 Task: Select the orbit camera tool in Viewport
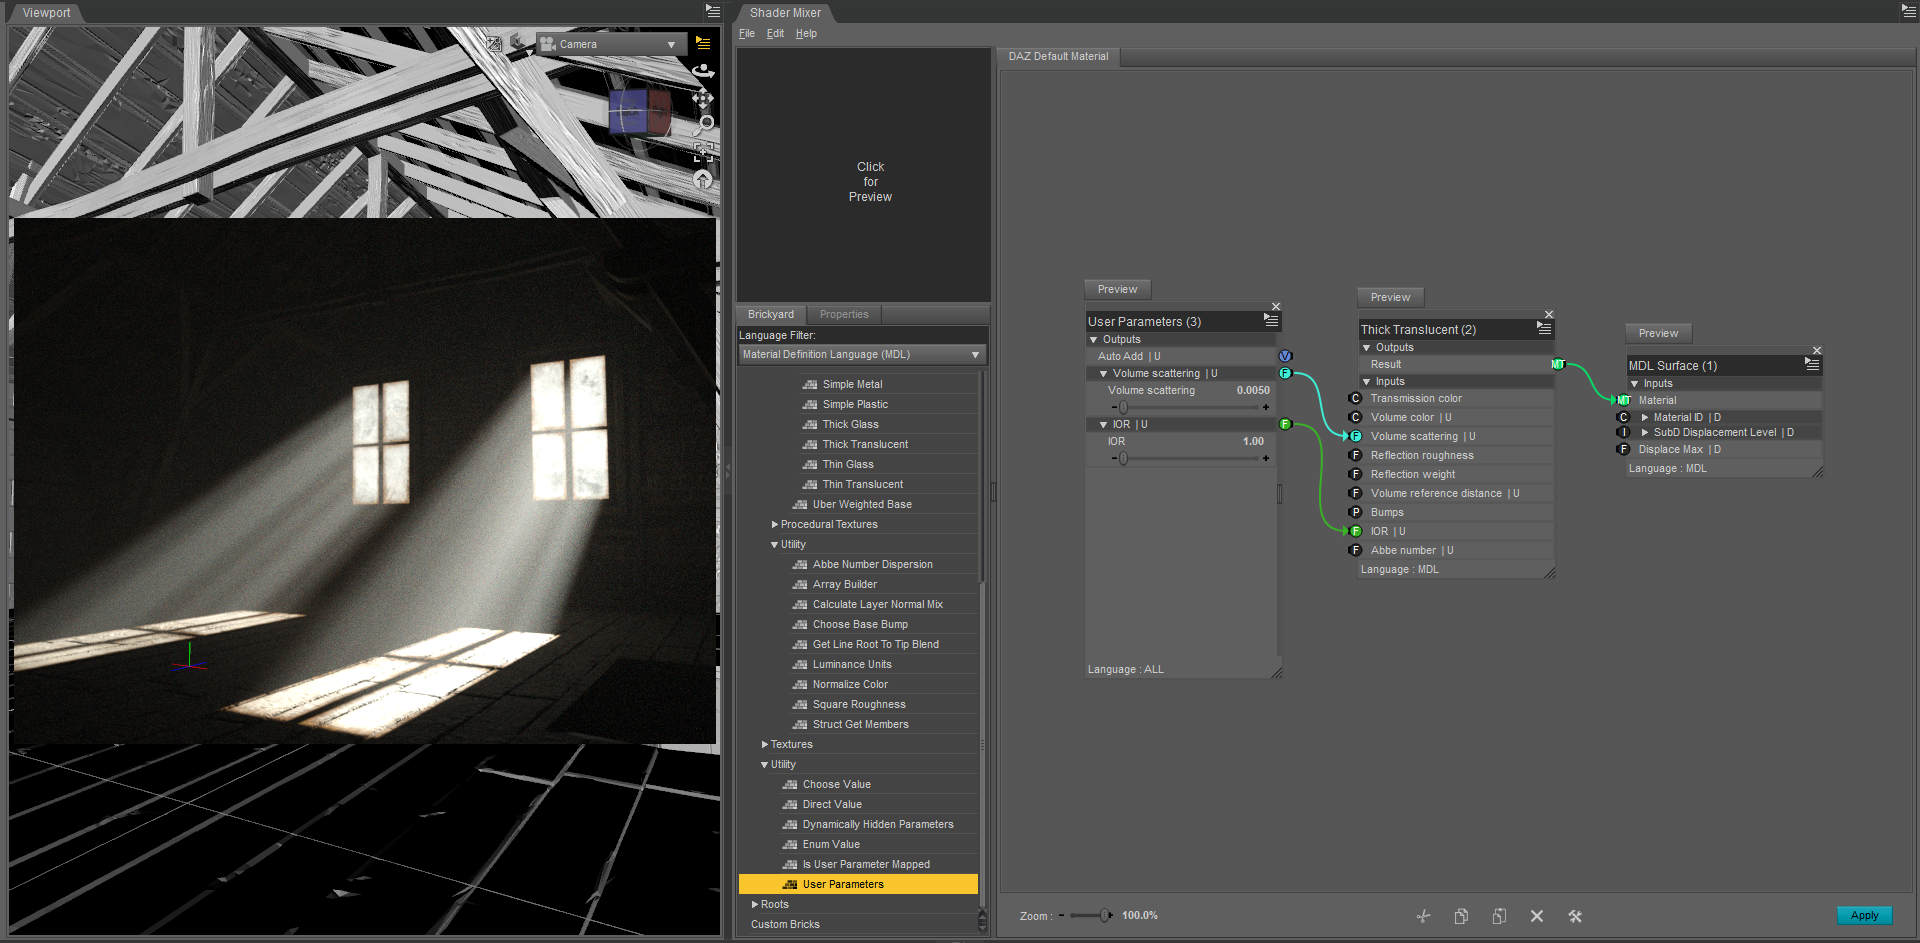click(703, 71)
